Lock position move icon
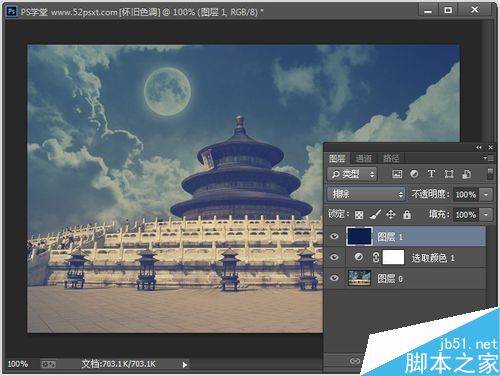This screenshot has height=376, width=500. pyautogui.click(x=391, y=214)
